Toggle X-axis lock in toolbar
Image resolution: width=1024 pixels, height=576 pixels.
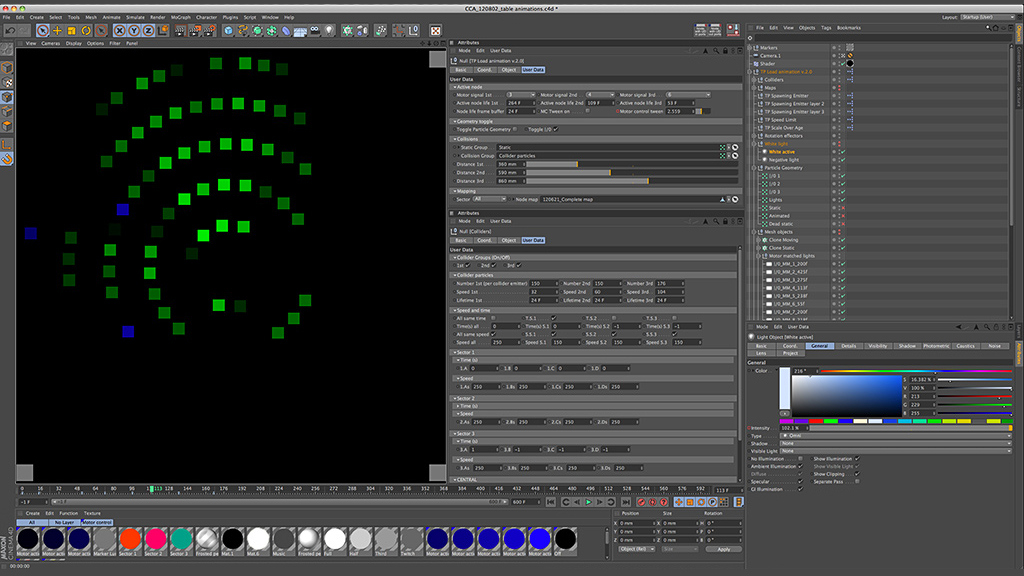click(x=119, y=31)
